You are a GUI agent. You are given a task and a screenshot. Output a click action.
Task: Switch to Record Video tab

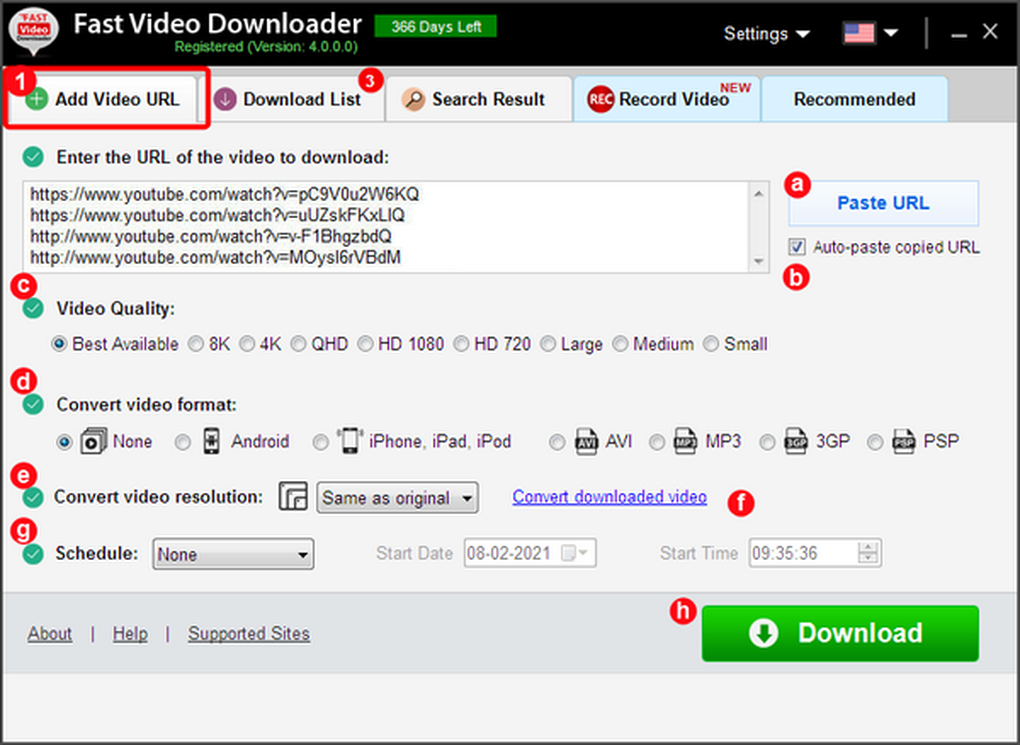pyautogui.click(x=666, y=99)
